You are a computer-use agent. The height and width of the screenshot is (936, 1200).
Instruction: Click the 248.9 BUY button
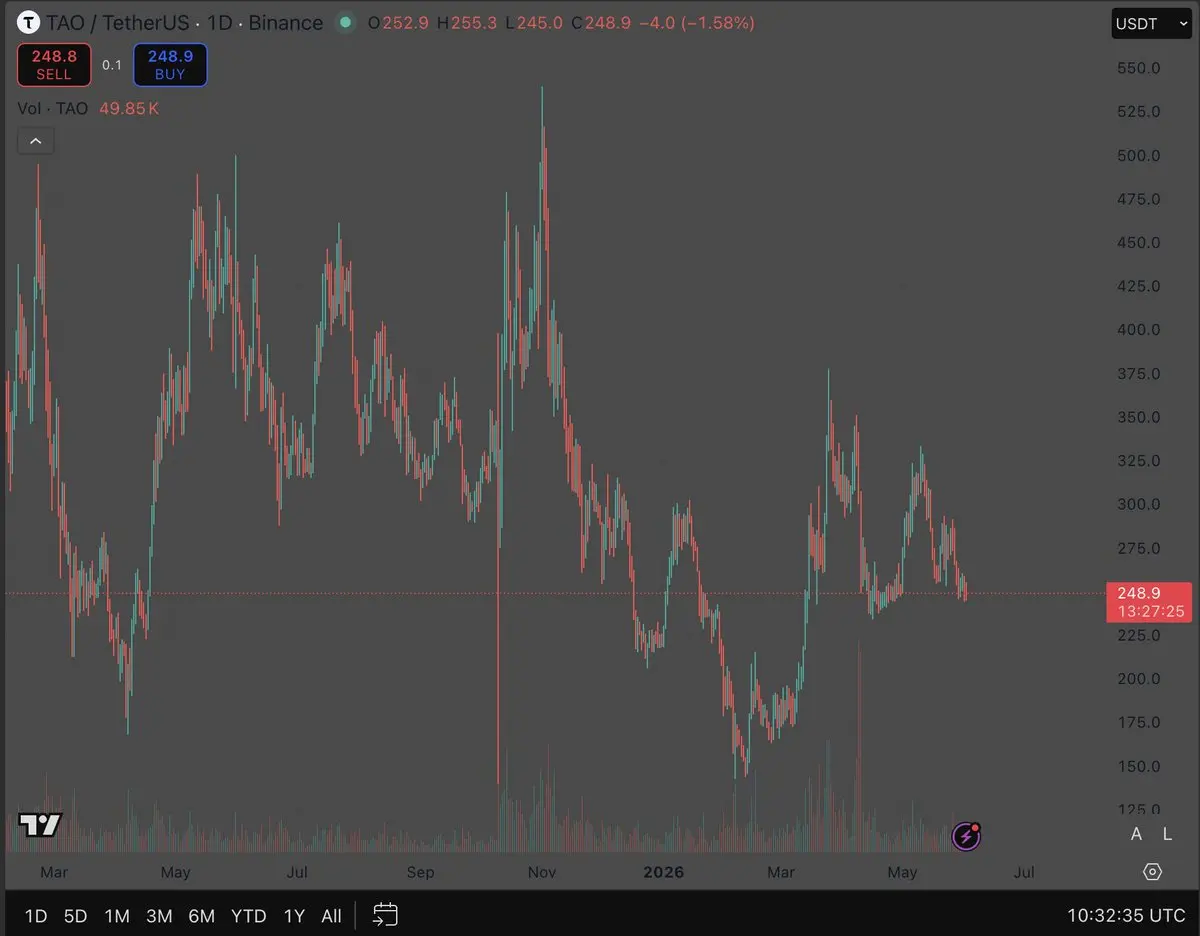point(170,65)
